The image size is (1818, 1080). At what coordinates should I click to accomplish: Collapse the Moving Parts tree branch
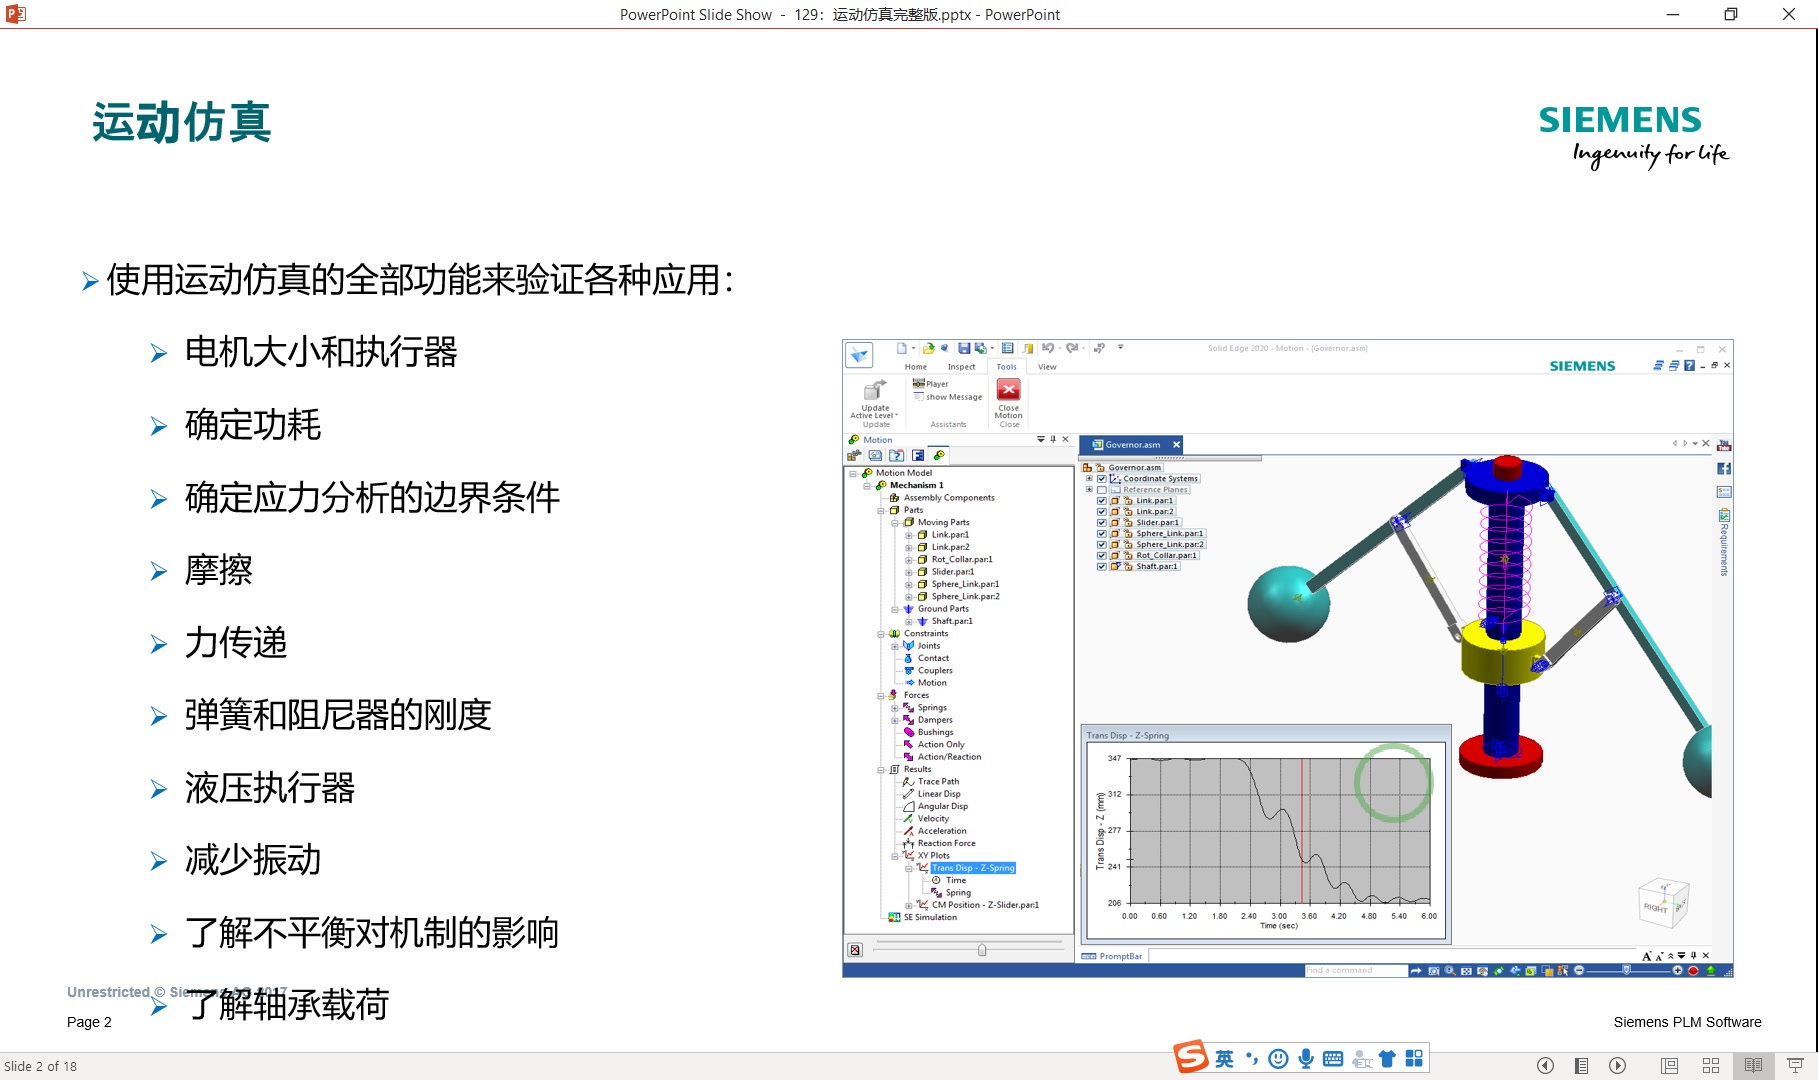point(896,522)
